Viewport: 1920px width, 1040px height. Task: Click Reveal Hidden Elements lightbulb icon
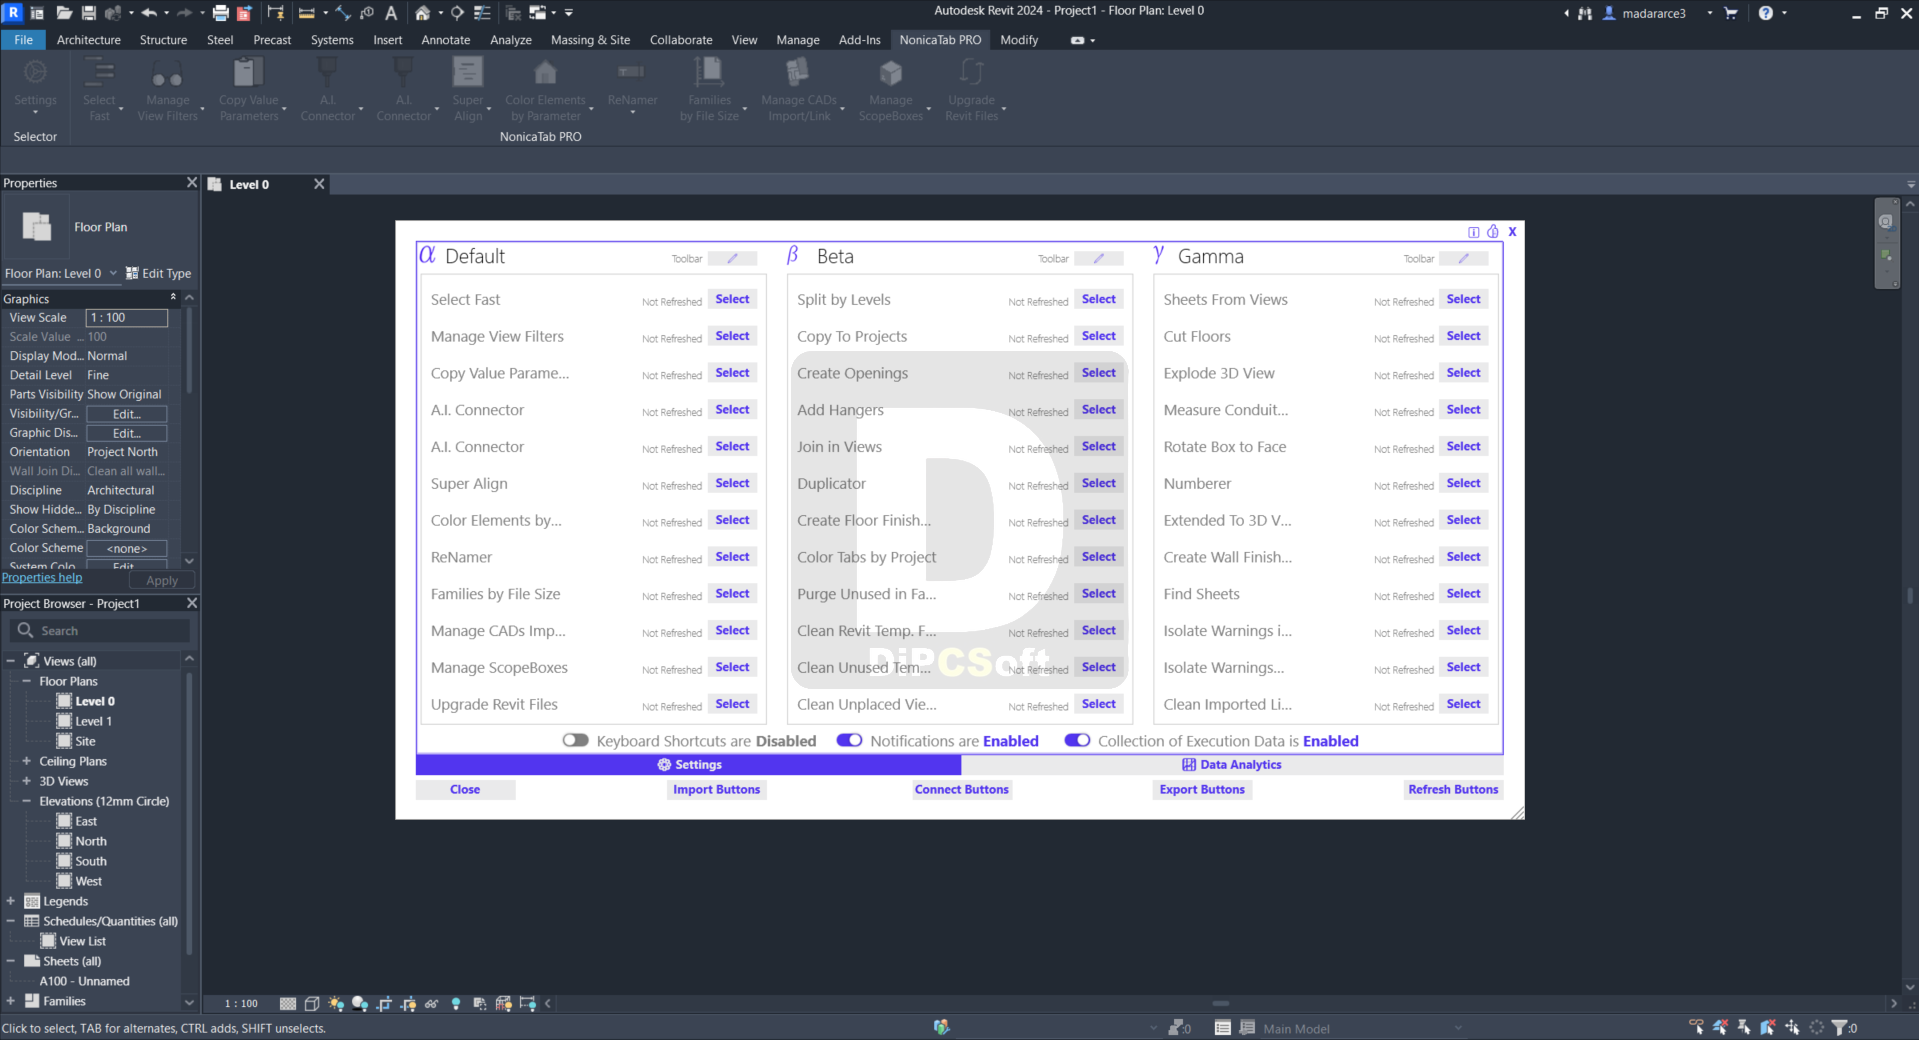point(456,1003)
